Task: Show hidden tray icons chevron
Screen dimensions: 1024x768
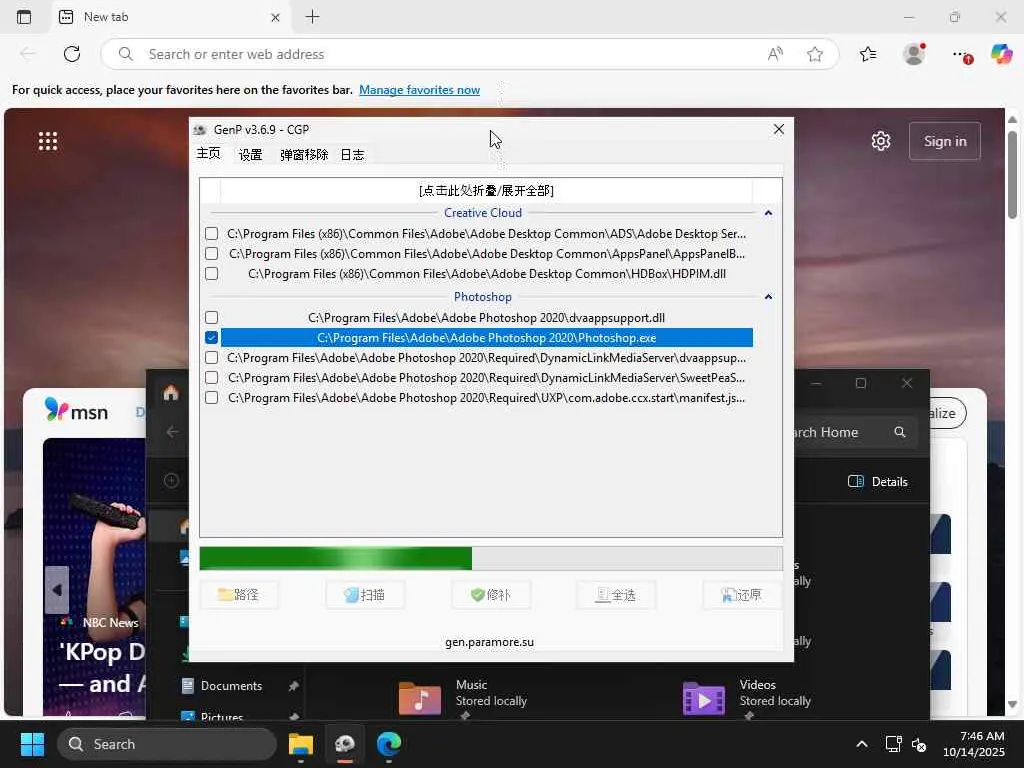Action: [862, 744]
